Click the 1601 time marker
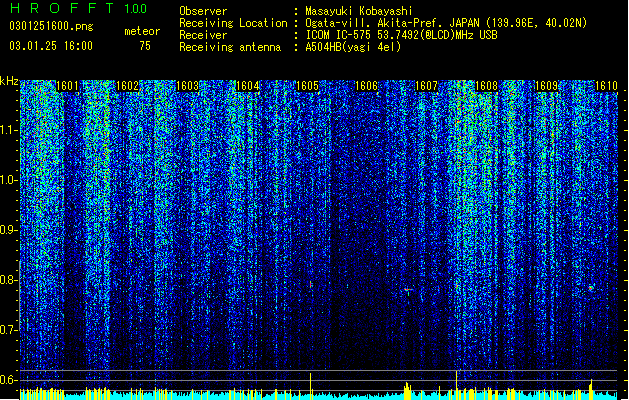 67,86
